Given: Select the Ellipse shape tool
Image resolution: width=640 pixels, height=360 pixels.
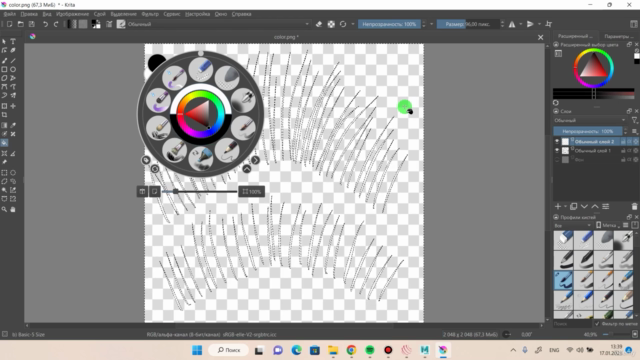Looking at the screenshot, I should coord(13,69).
